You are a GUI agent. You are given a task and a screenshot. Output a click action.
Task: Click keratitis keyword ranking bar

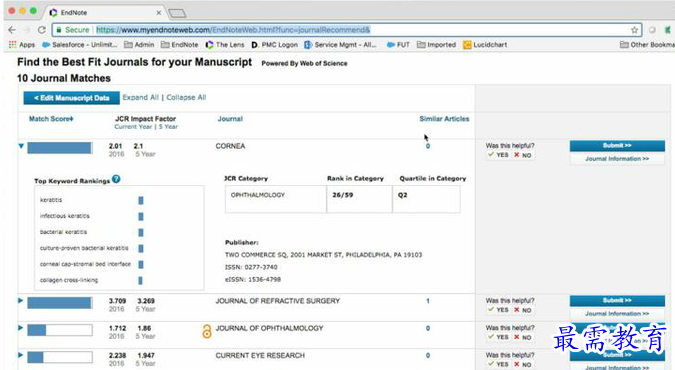(141, 200)
